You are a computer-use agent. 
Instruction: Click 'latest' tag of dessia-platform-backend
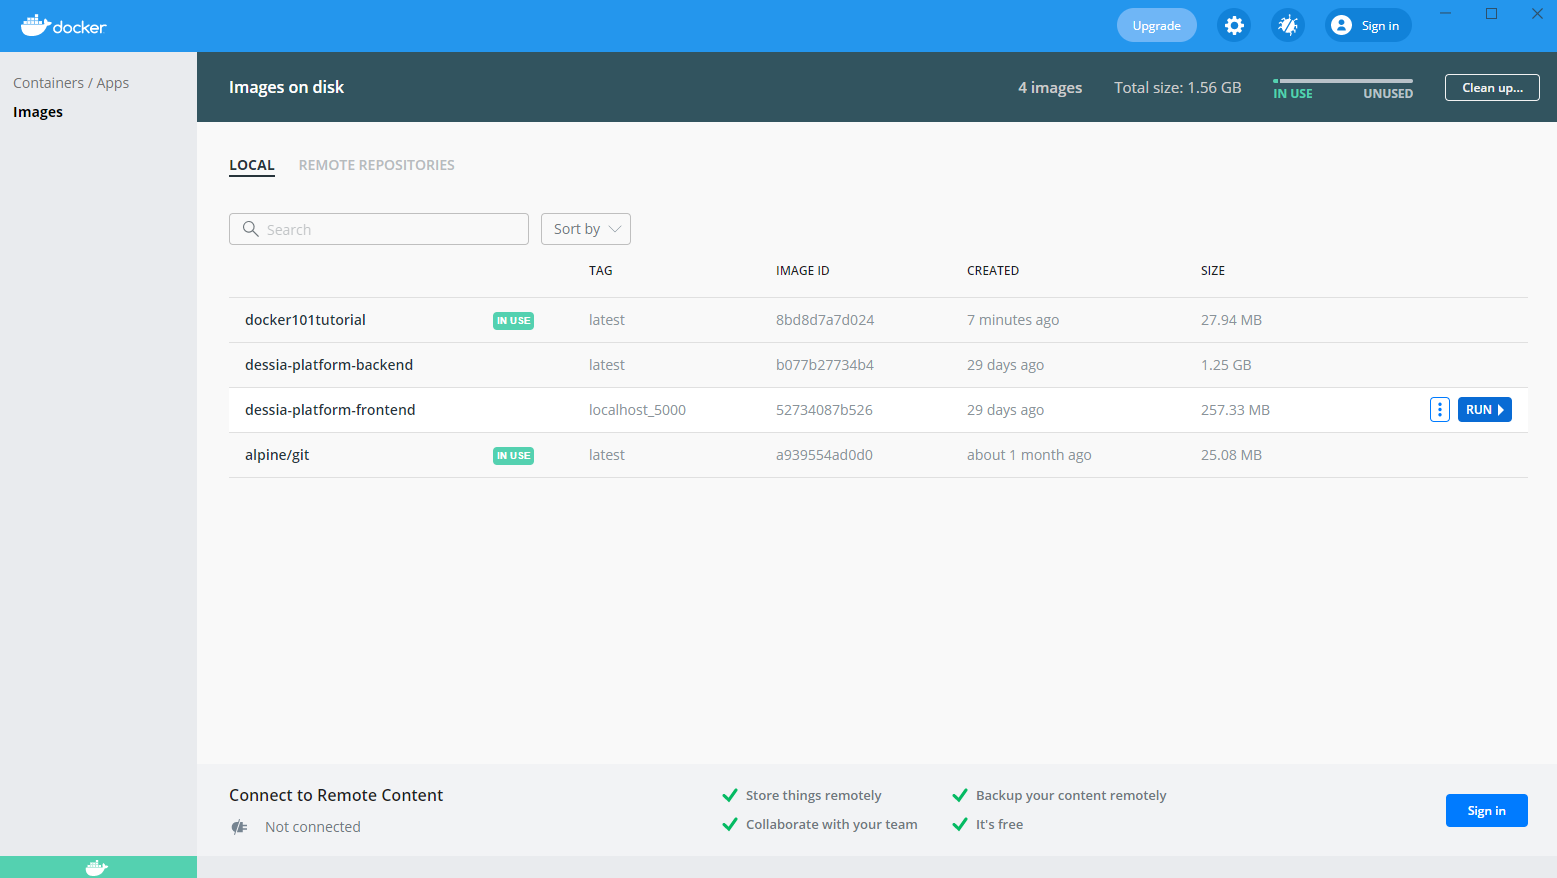pyautogui.click(x=607, y=365)
